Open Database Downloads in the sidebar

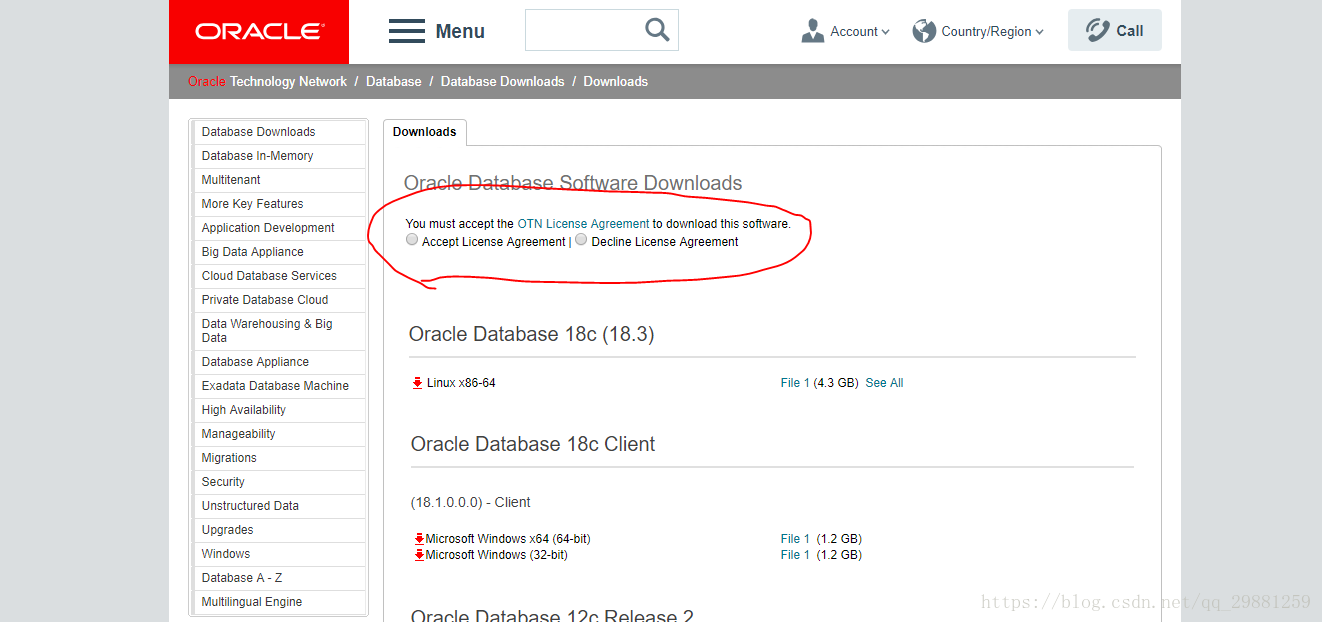tap(279, 132)
